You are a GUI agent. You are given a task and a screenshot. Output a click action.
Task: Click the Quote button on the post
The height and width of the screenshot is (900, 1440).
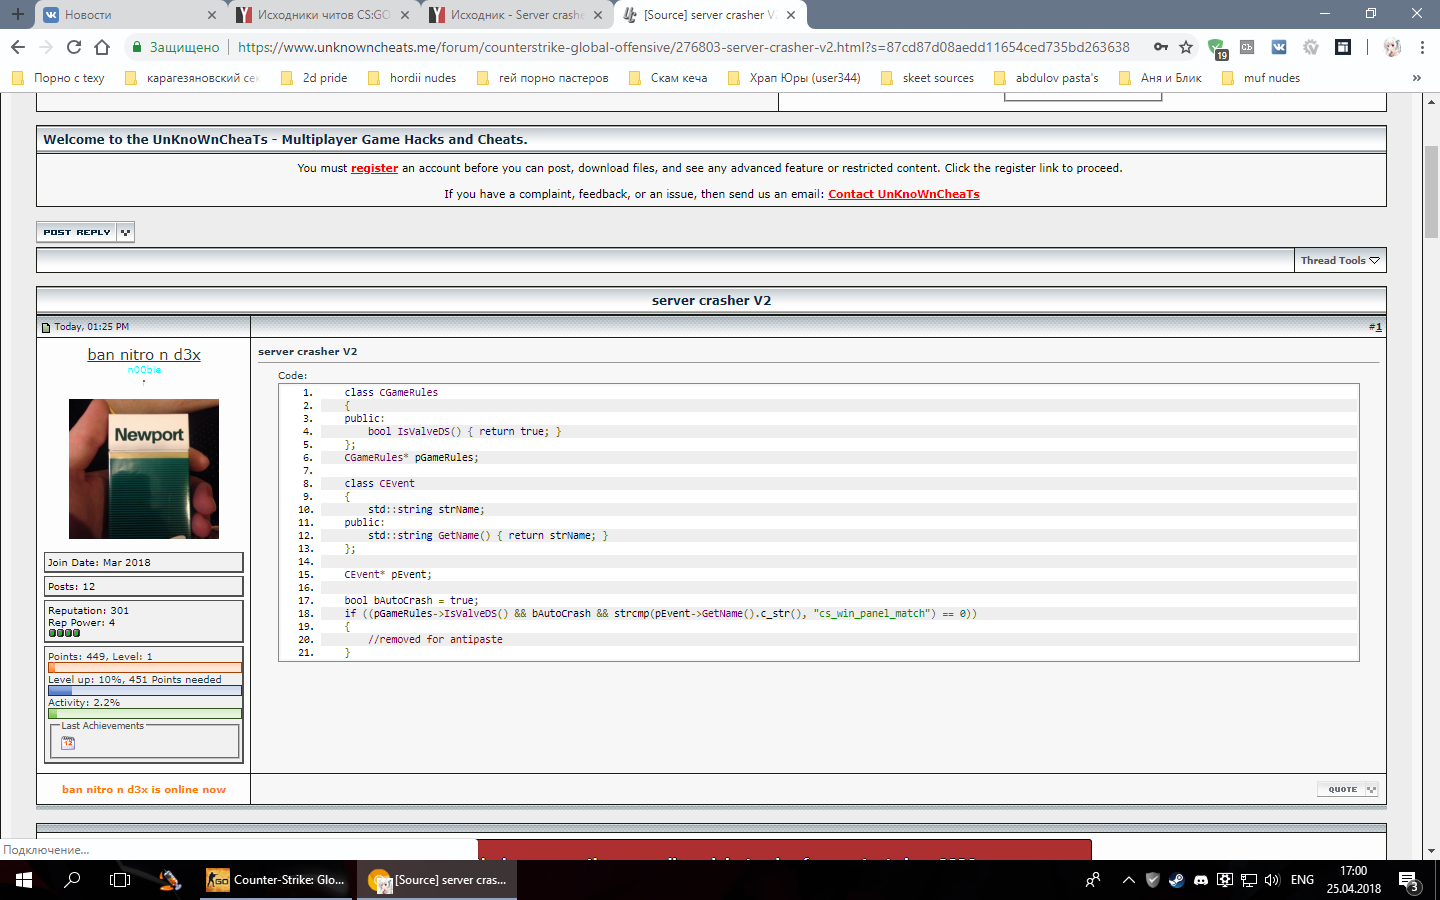click(x=1347, y=789)
